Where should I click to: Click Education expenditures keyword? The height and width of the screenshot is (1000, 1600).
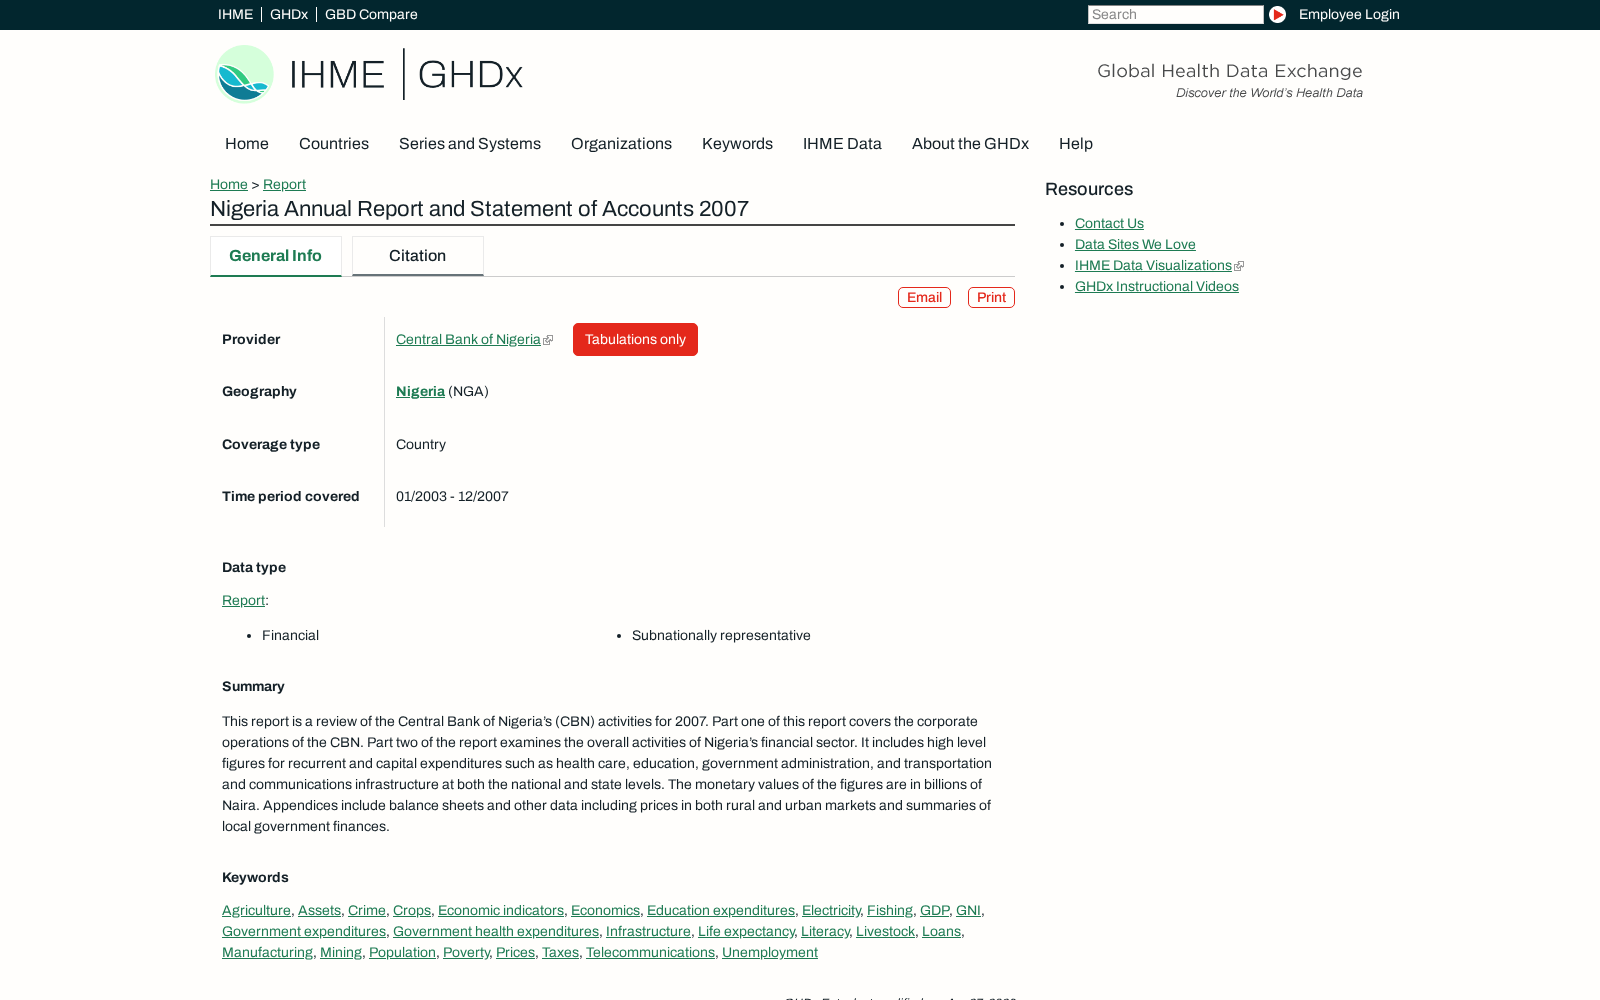(x=721, y=911)
